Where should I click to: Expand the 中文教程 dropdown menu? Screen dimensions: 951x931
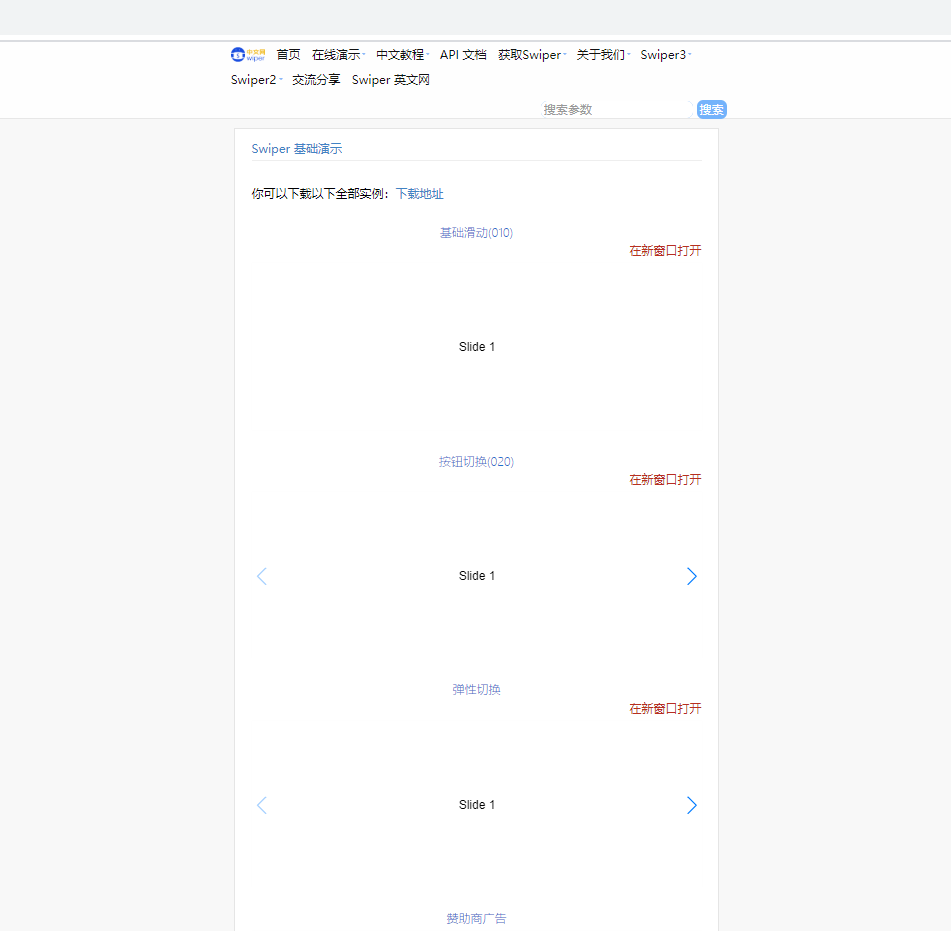click(x=402, y=55)
